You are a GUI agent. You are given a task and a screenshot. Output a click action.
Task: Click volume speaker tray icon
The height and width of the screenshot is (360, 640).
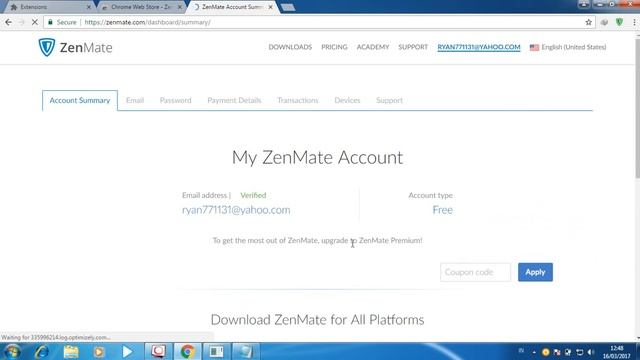click(591, 352)
